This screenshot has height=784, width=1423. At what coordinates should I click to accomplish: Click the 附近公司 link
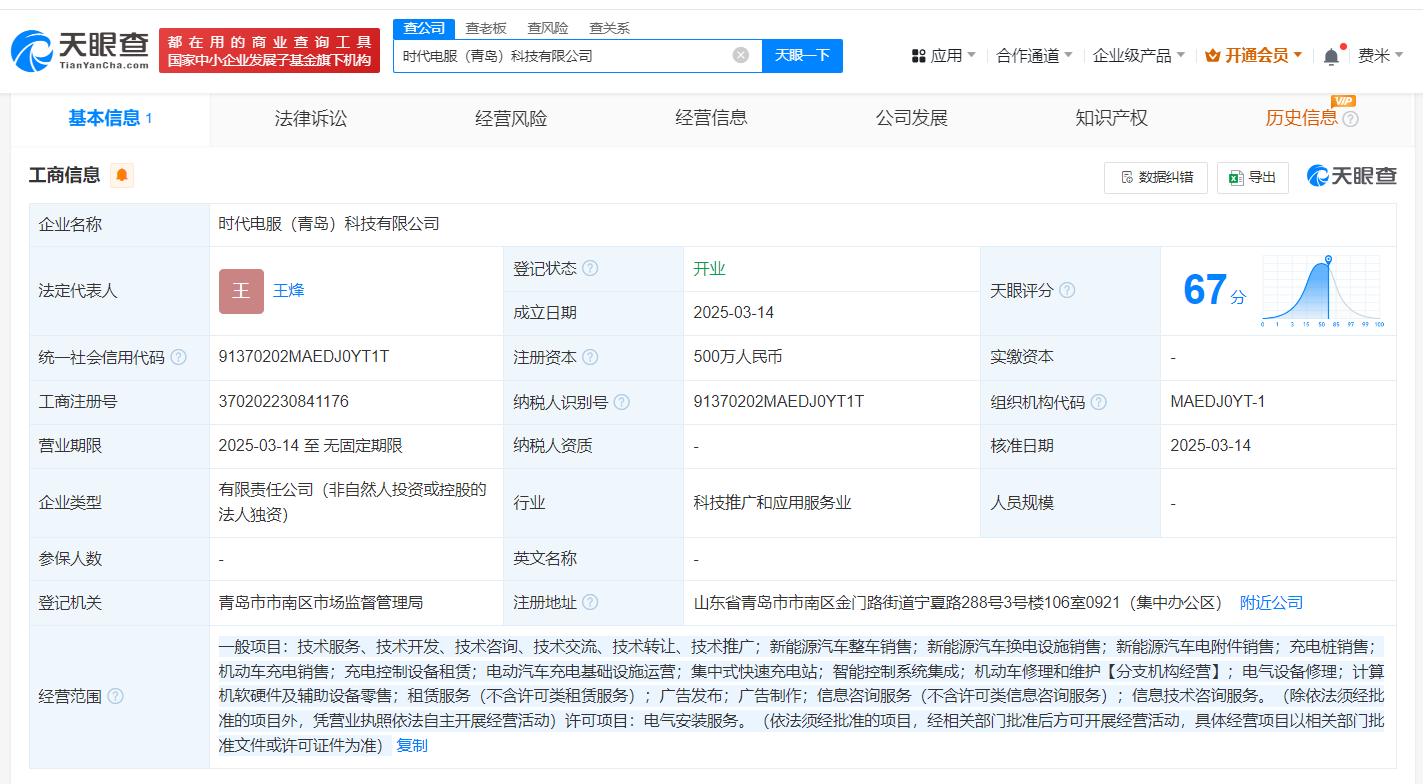1271,603
